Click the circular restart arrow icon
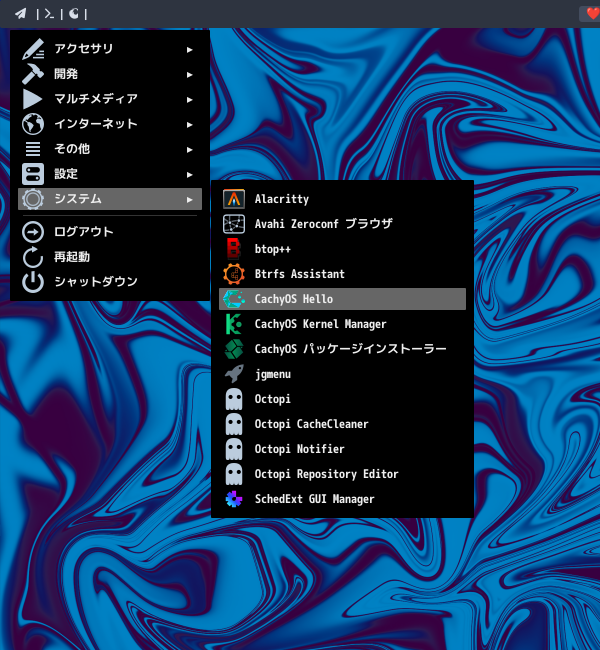Viewport: 600px width, 650px height. coord(33,257)
